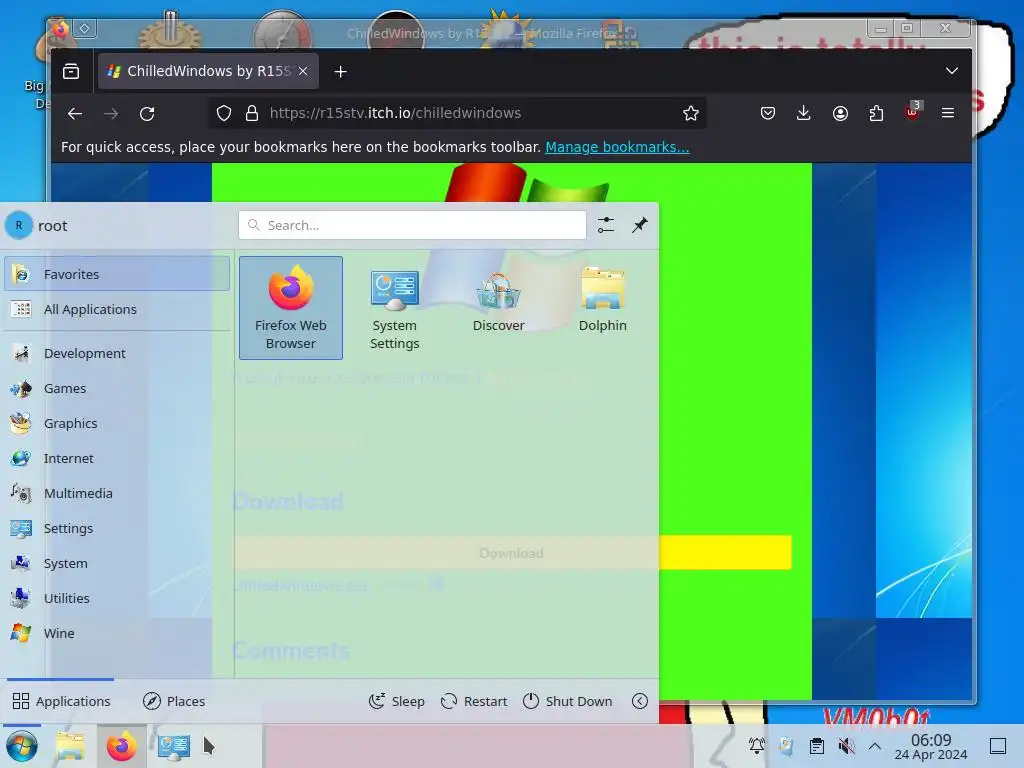The image size is (1024, 768).
Task: Click the Restart button
Action: point(473,701)
